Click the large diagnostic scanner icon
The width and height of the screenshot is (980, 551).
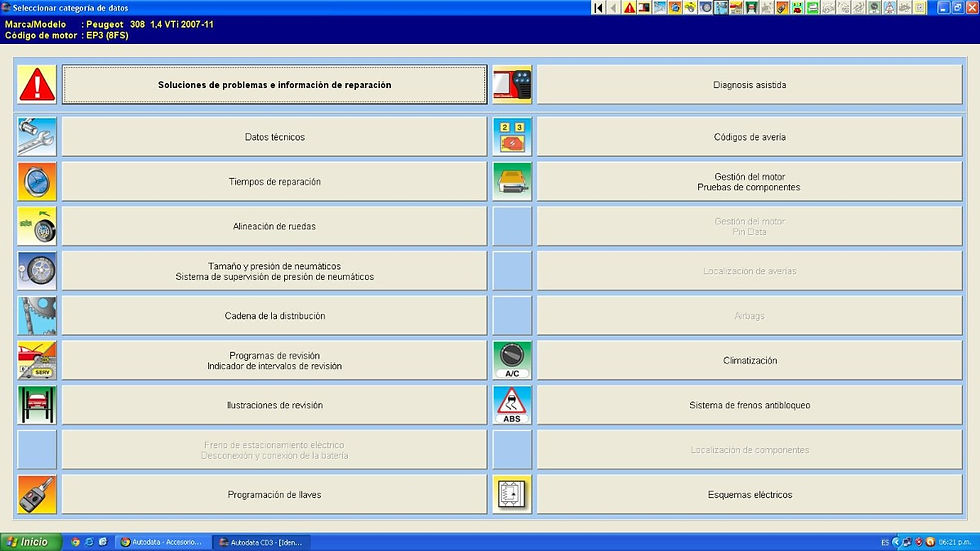point(512,84)
